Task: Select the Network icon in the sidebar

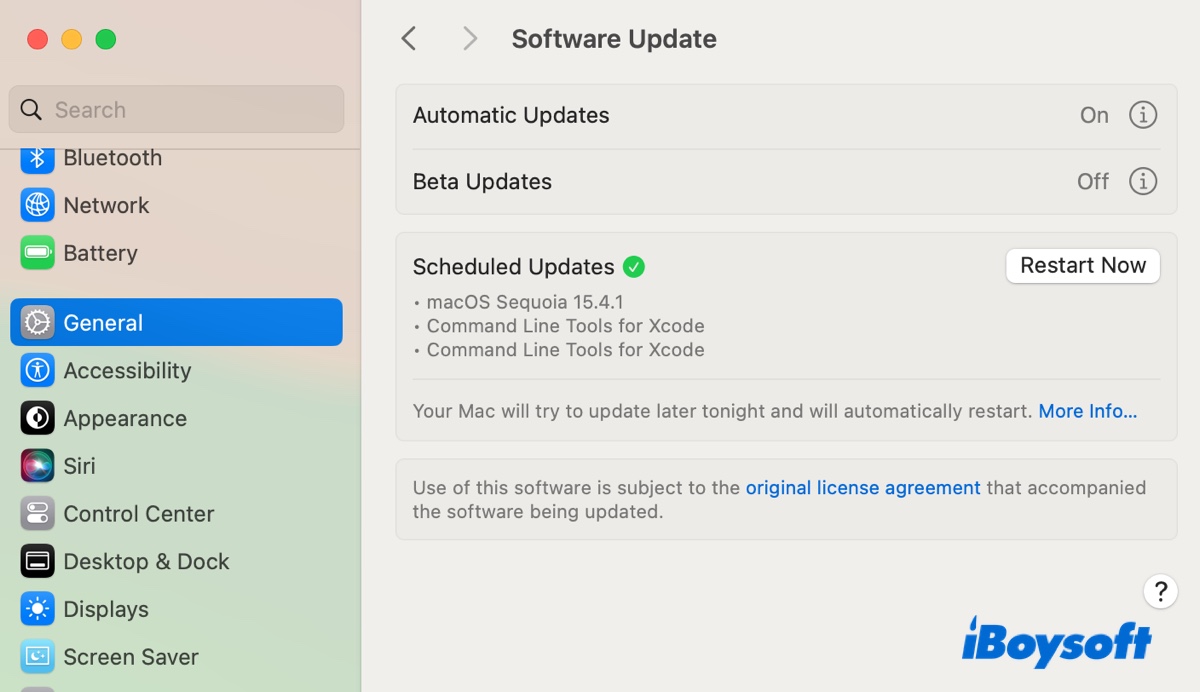Action: (105, 205)
